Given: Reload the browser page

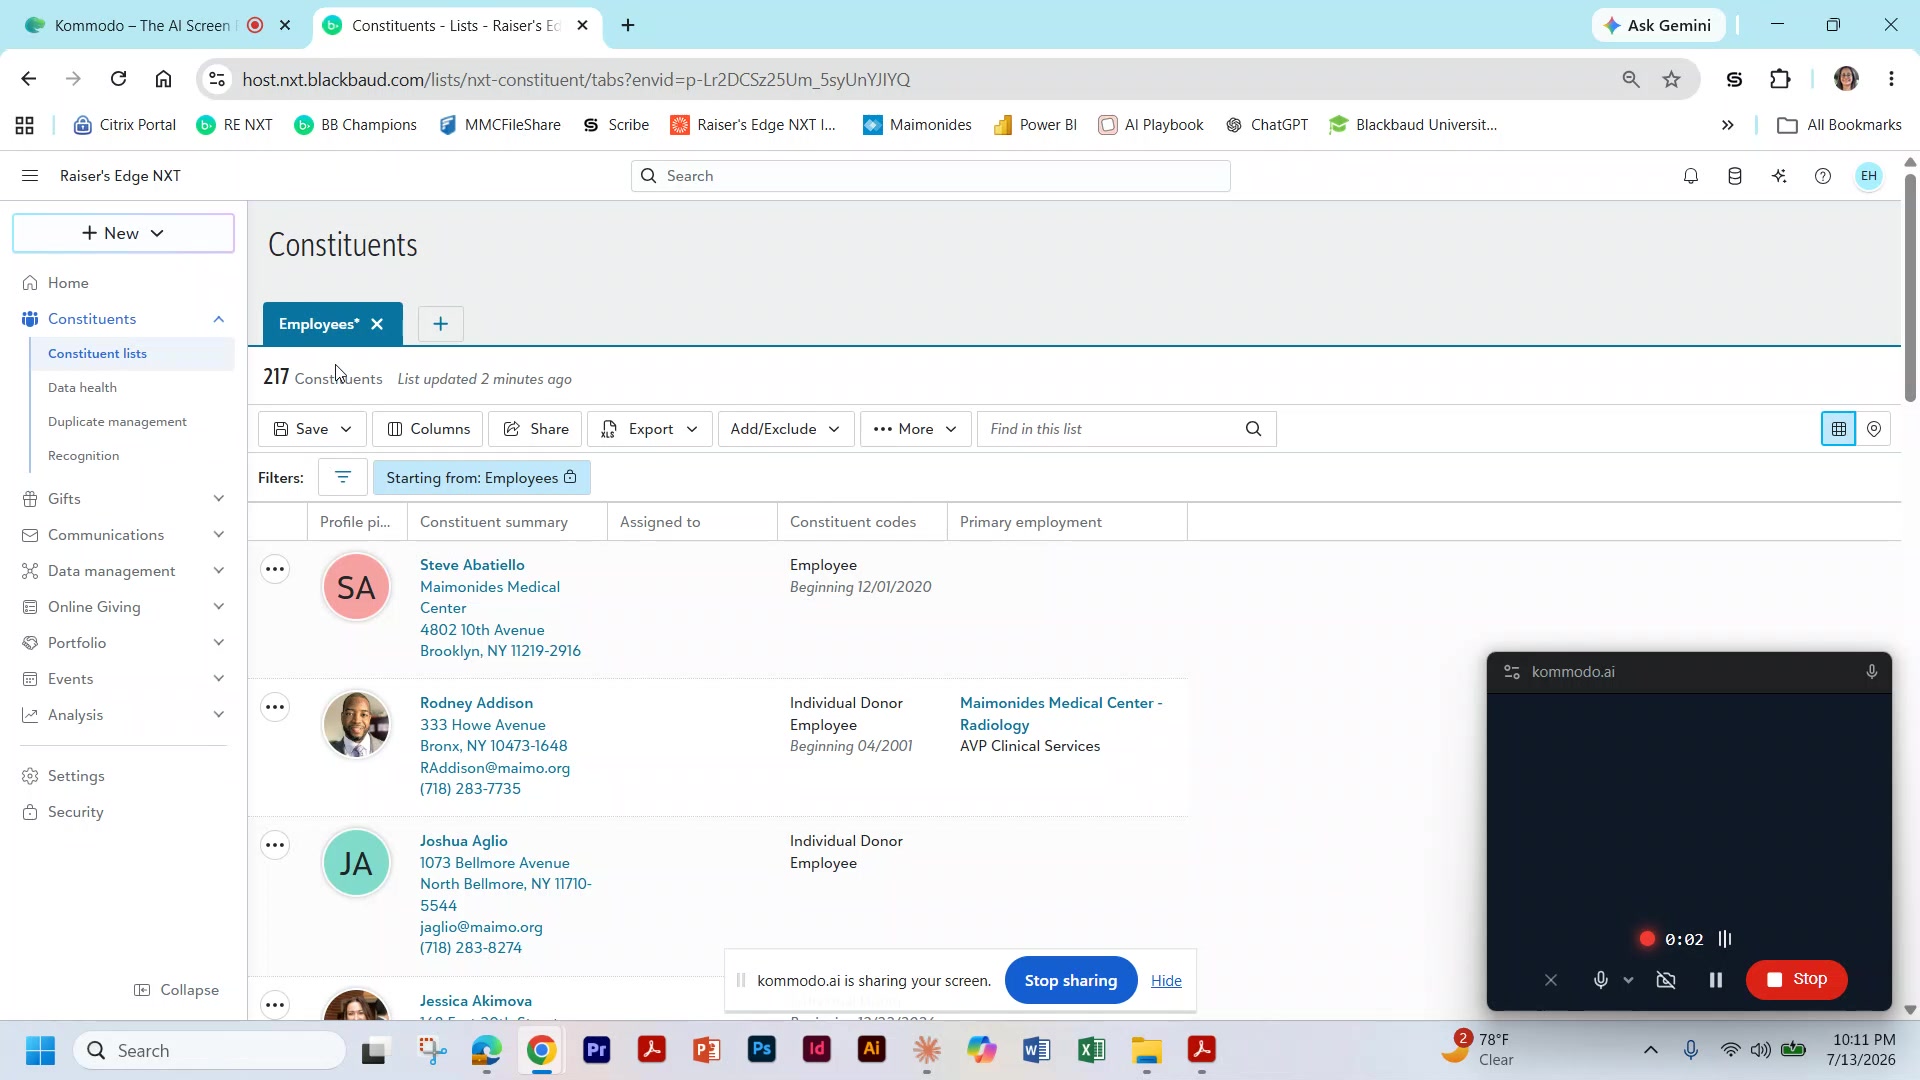Looking at the screenshot, I should [118, 79].
